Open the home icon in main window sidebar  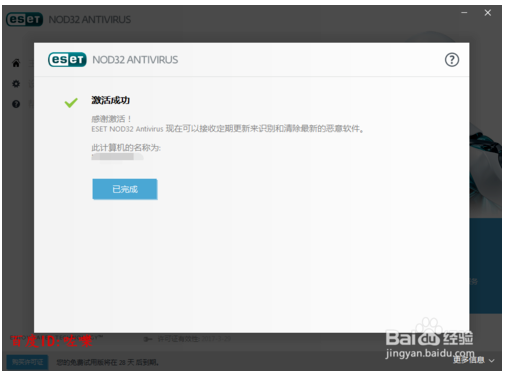[16, 63]
